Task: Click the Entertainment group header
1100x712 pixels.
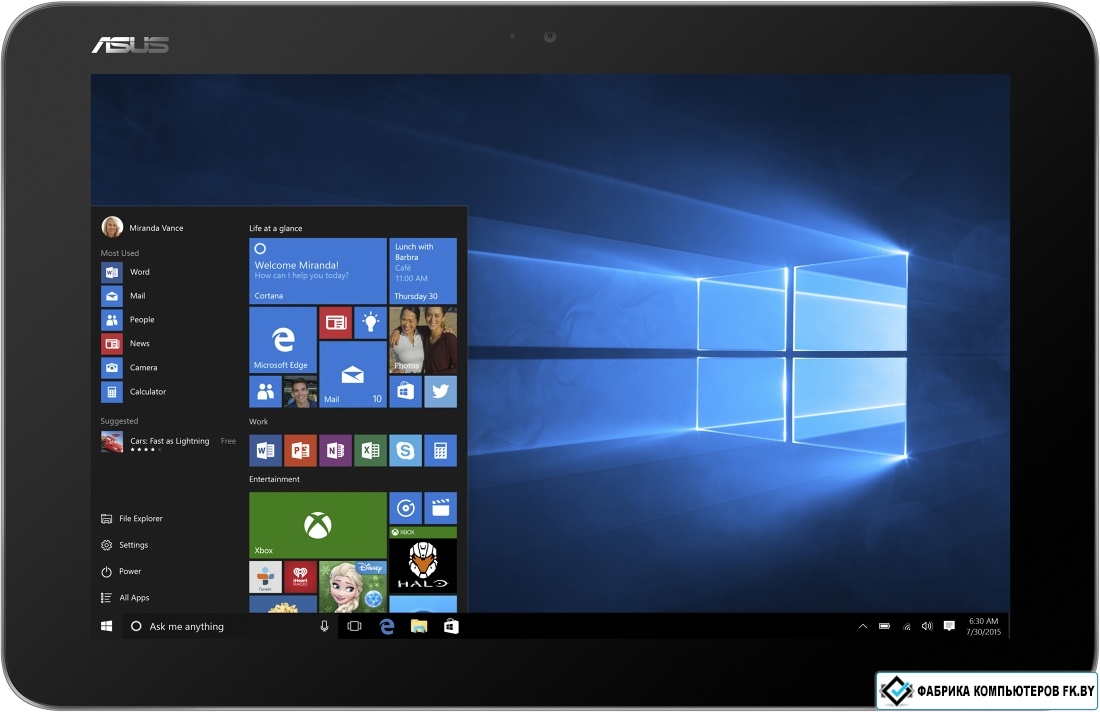Action: click(x=274, y=479)
